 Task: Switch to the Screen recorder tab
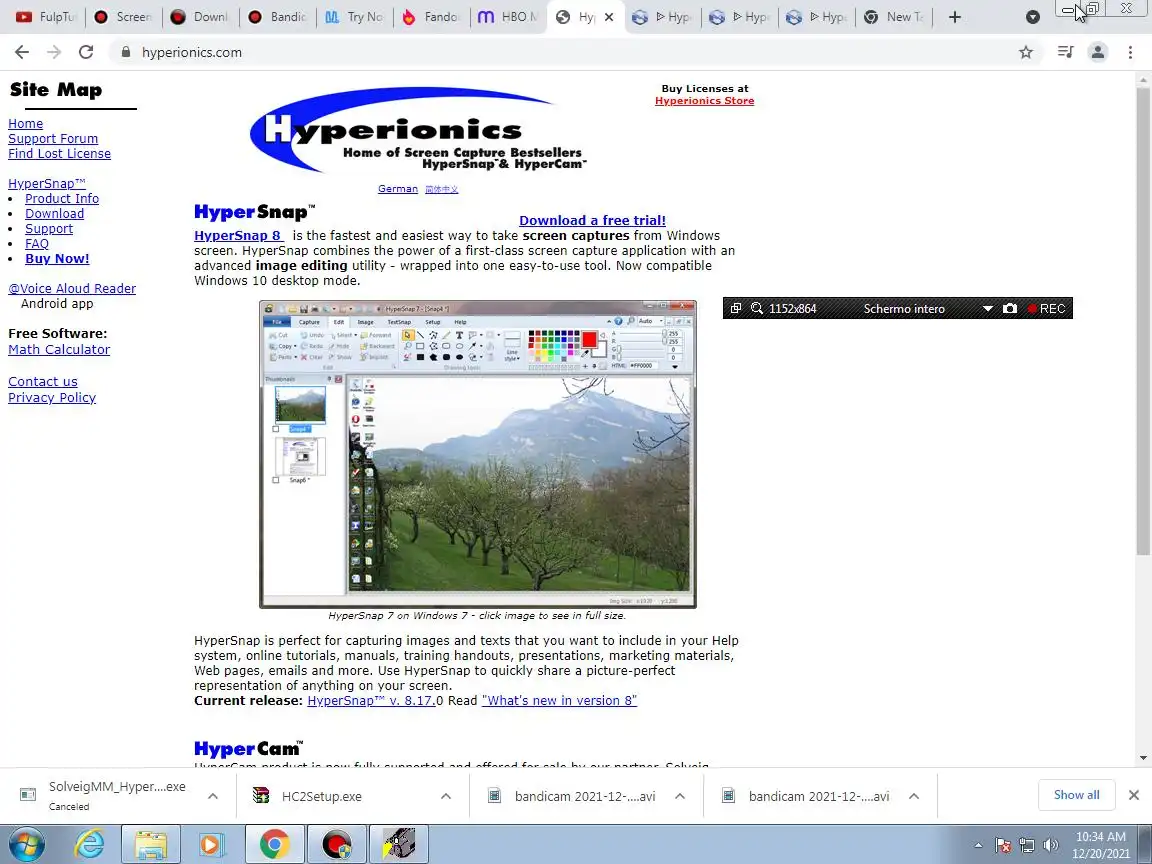coord(123,17)
